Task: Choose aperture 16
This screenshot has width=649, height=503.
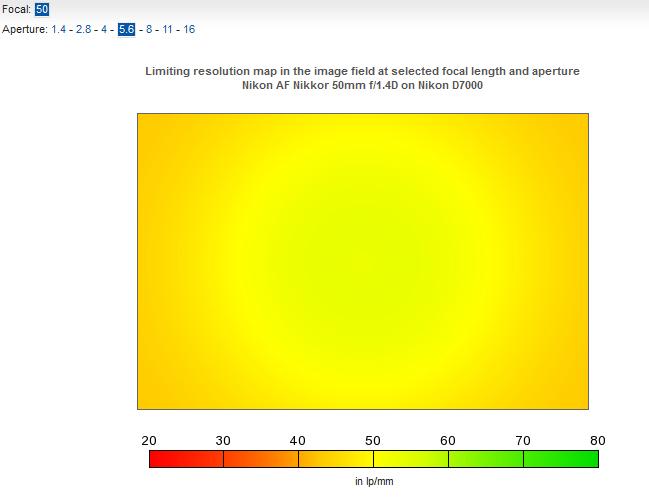Action: pyautogui.click(x=189, y=29)
